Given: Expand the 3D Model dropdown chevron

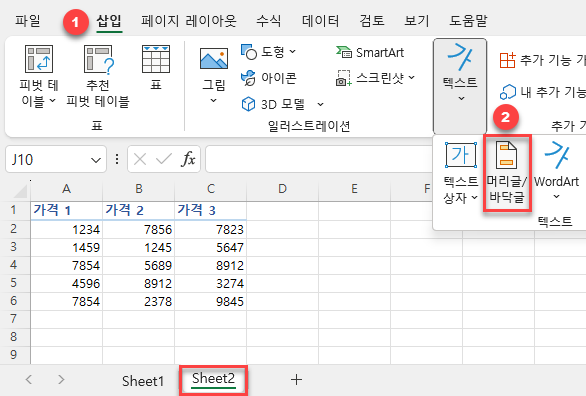Looking at the screenshot, I should point(320,104).
